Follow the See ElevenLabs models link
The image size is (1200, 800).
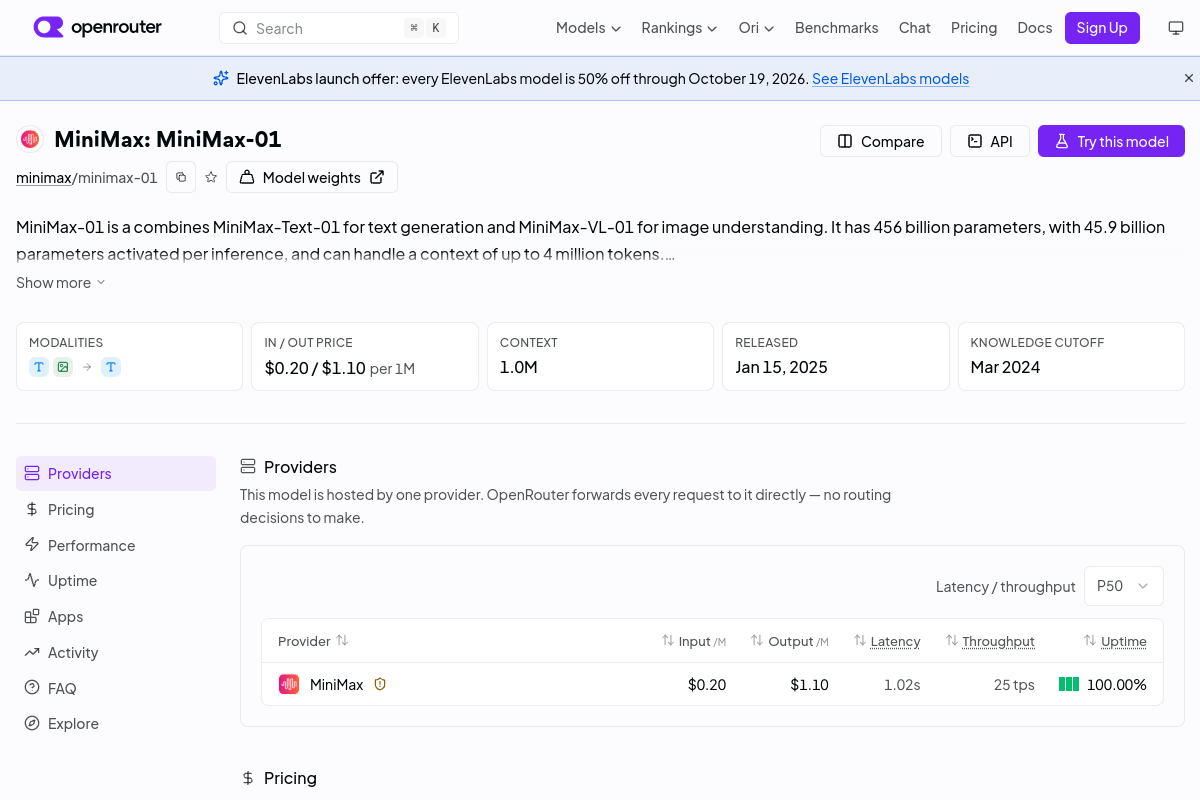890,79
